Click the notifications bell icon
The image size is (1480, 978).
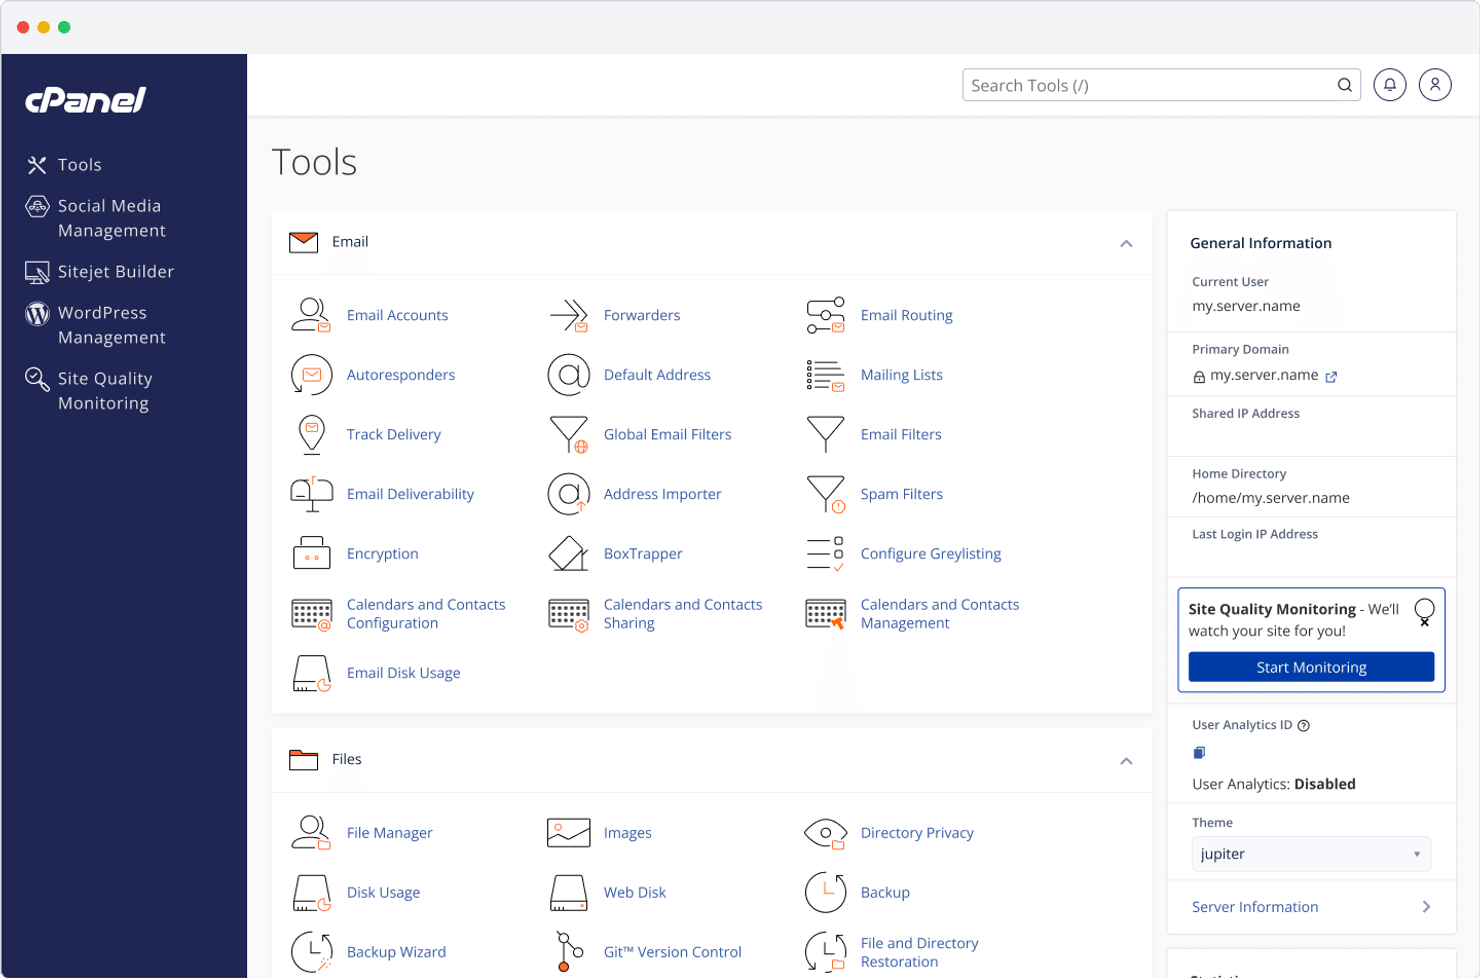(1389, 85)
